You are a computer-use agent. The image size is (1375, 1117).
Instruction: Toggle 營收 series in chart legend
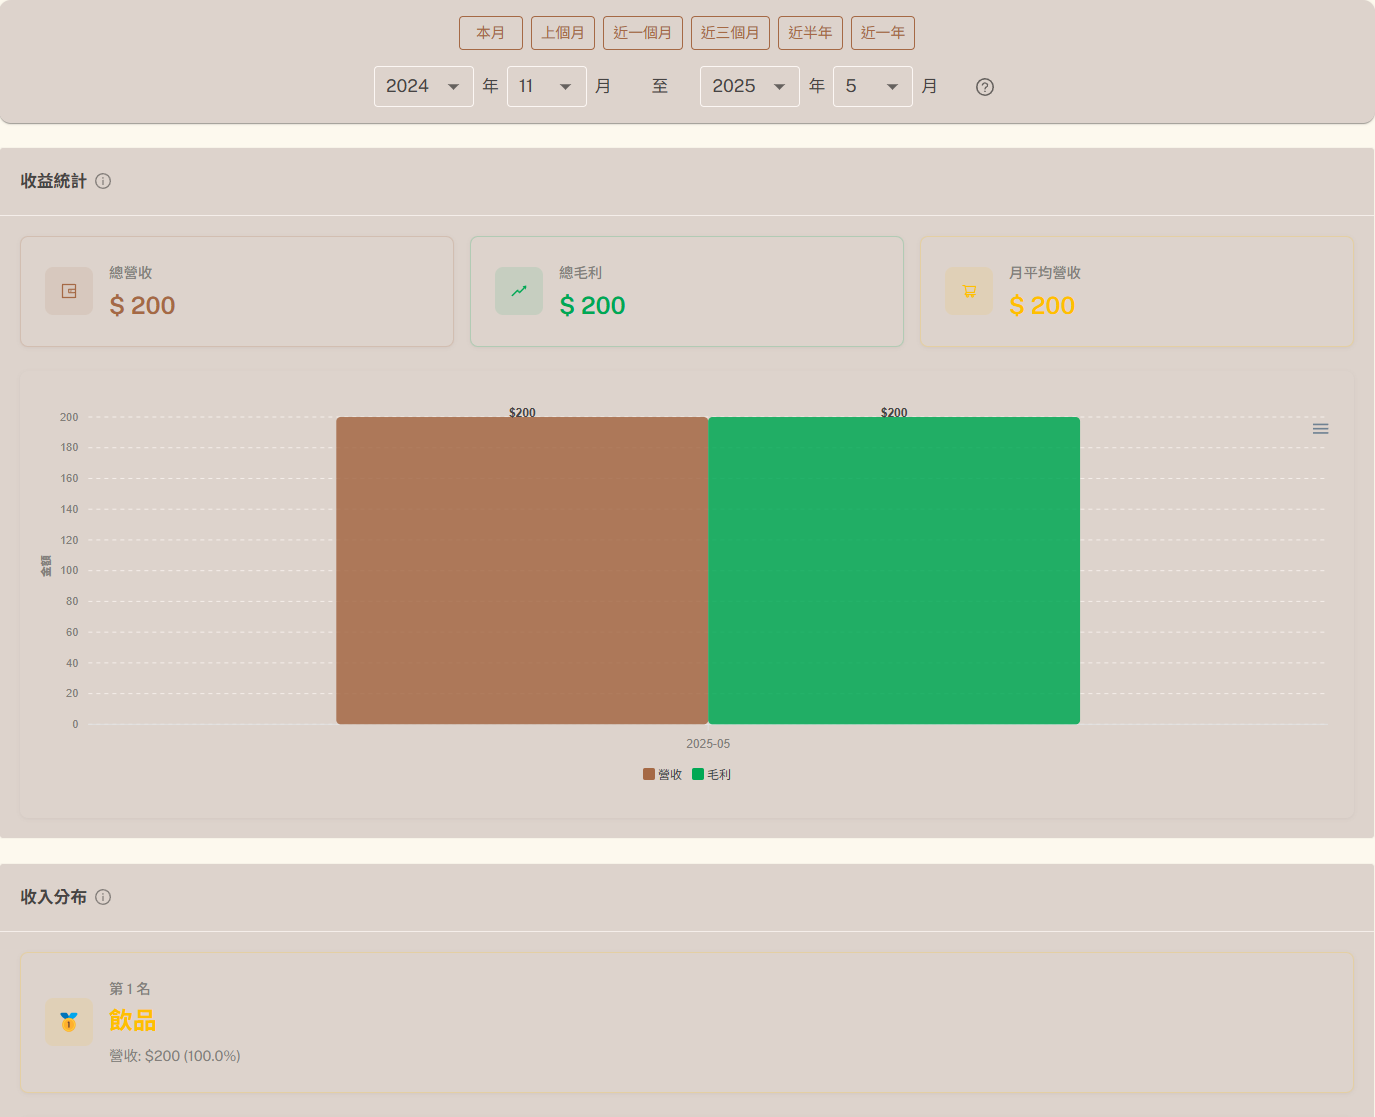click(662, 775)
